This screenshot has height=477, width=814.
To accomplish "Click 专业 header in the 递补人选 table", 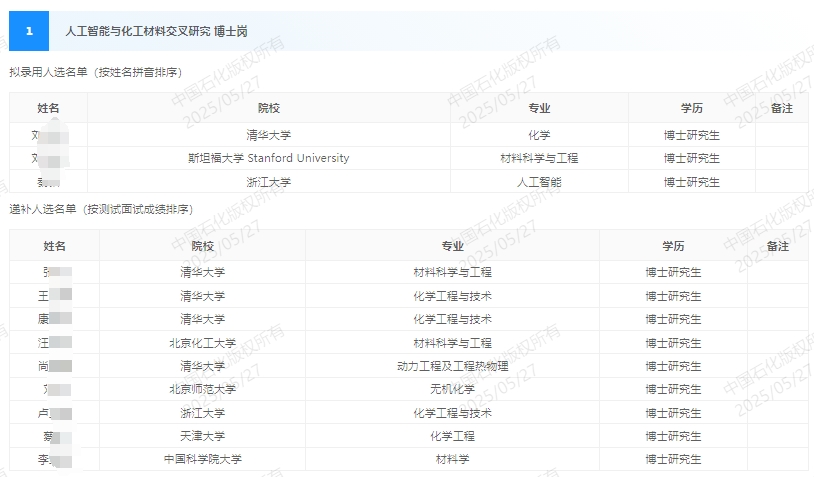I will pyautogui.click(x=452, y=246).
